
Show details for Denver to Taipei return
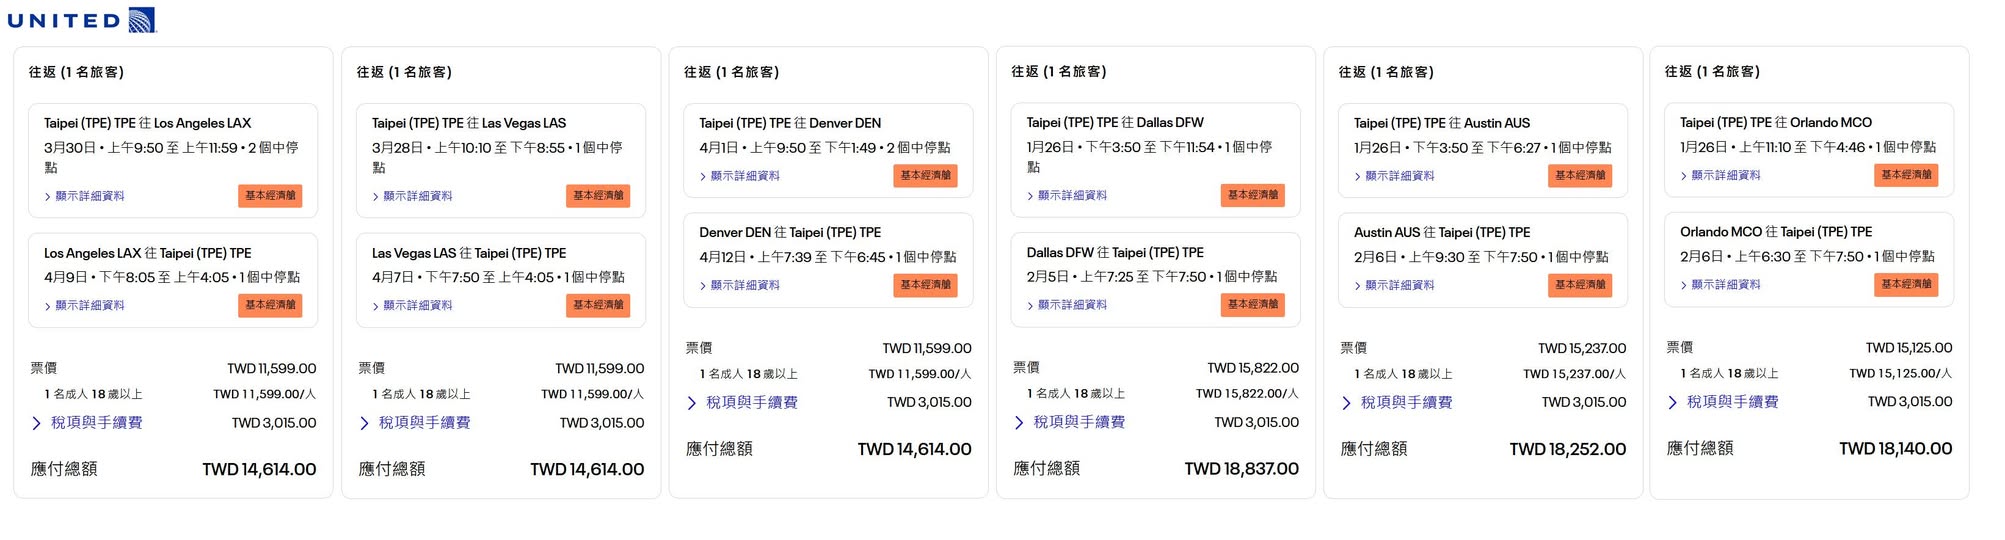744,286
